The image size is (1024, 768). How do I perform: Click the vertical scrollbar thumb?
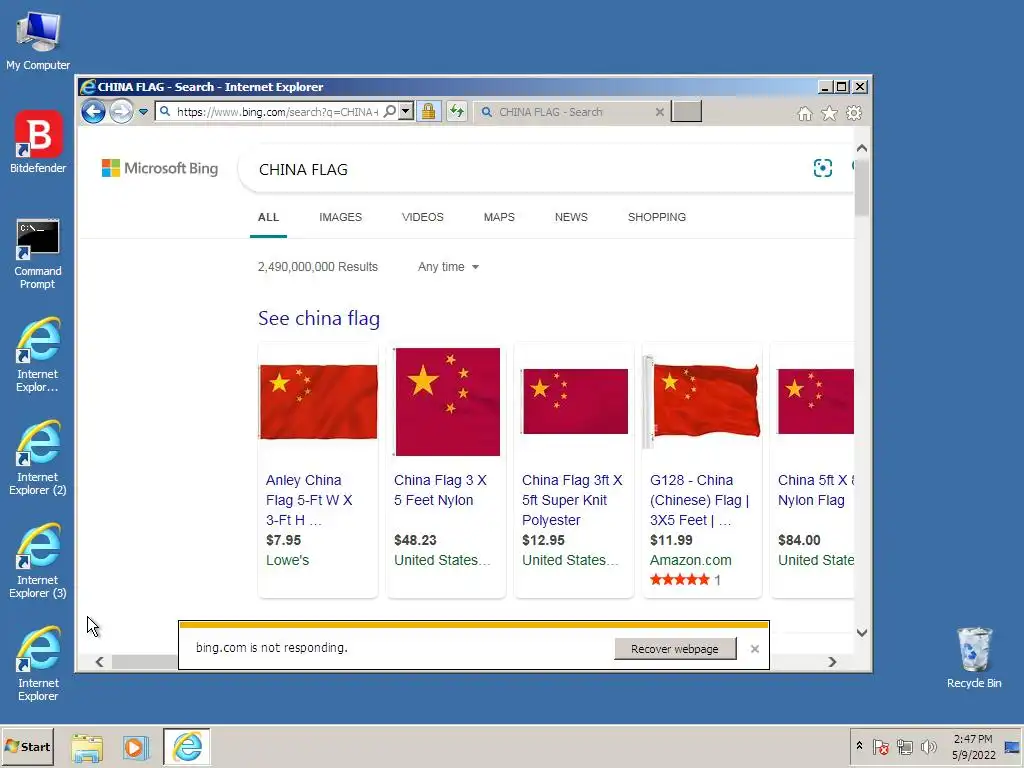click(862, 187)
